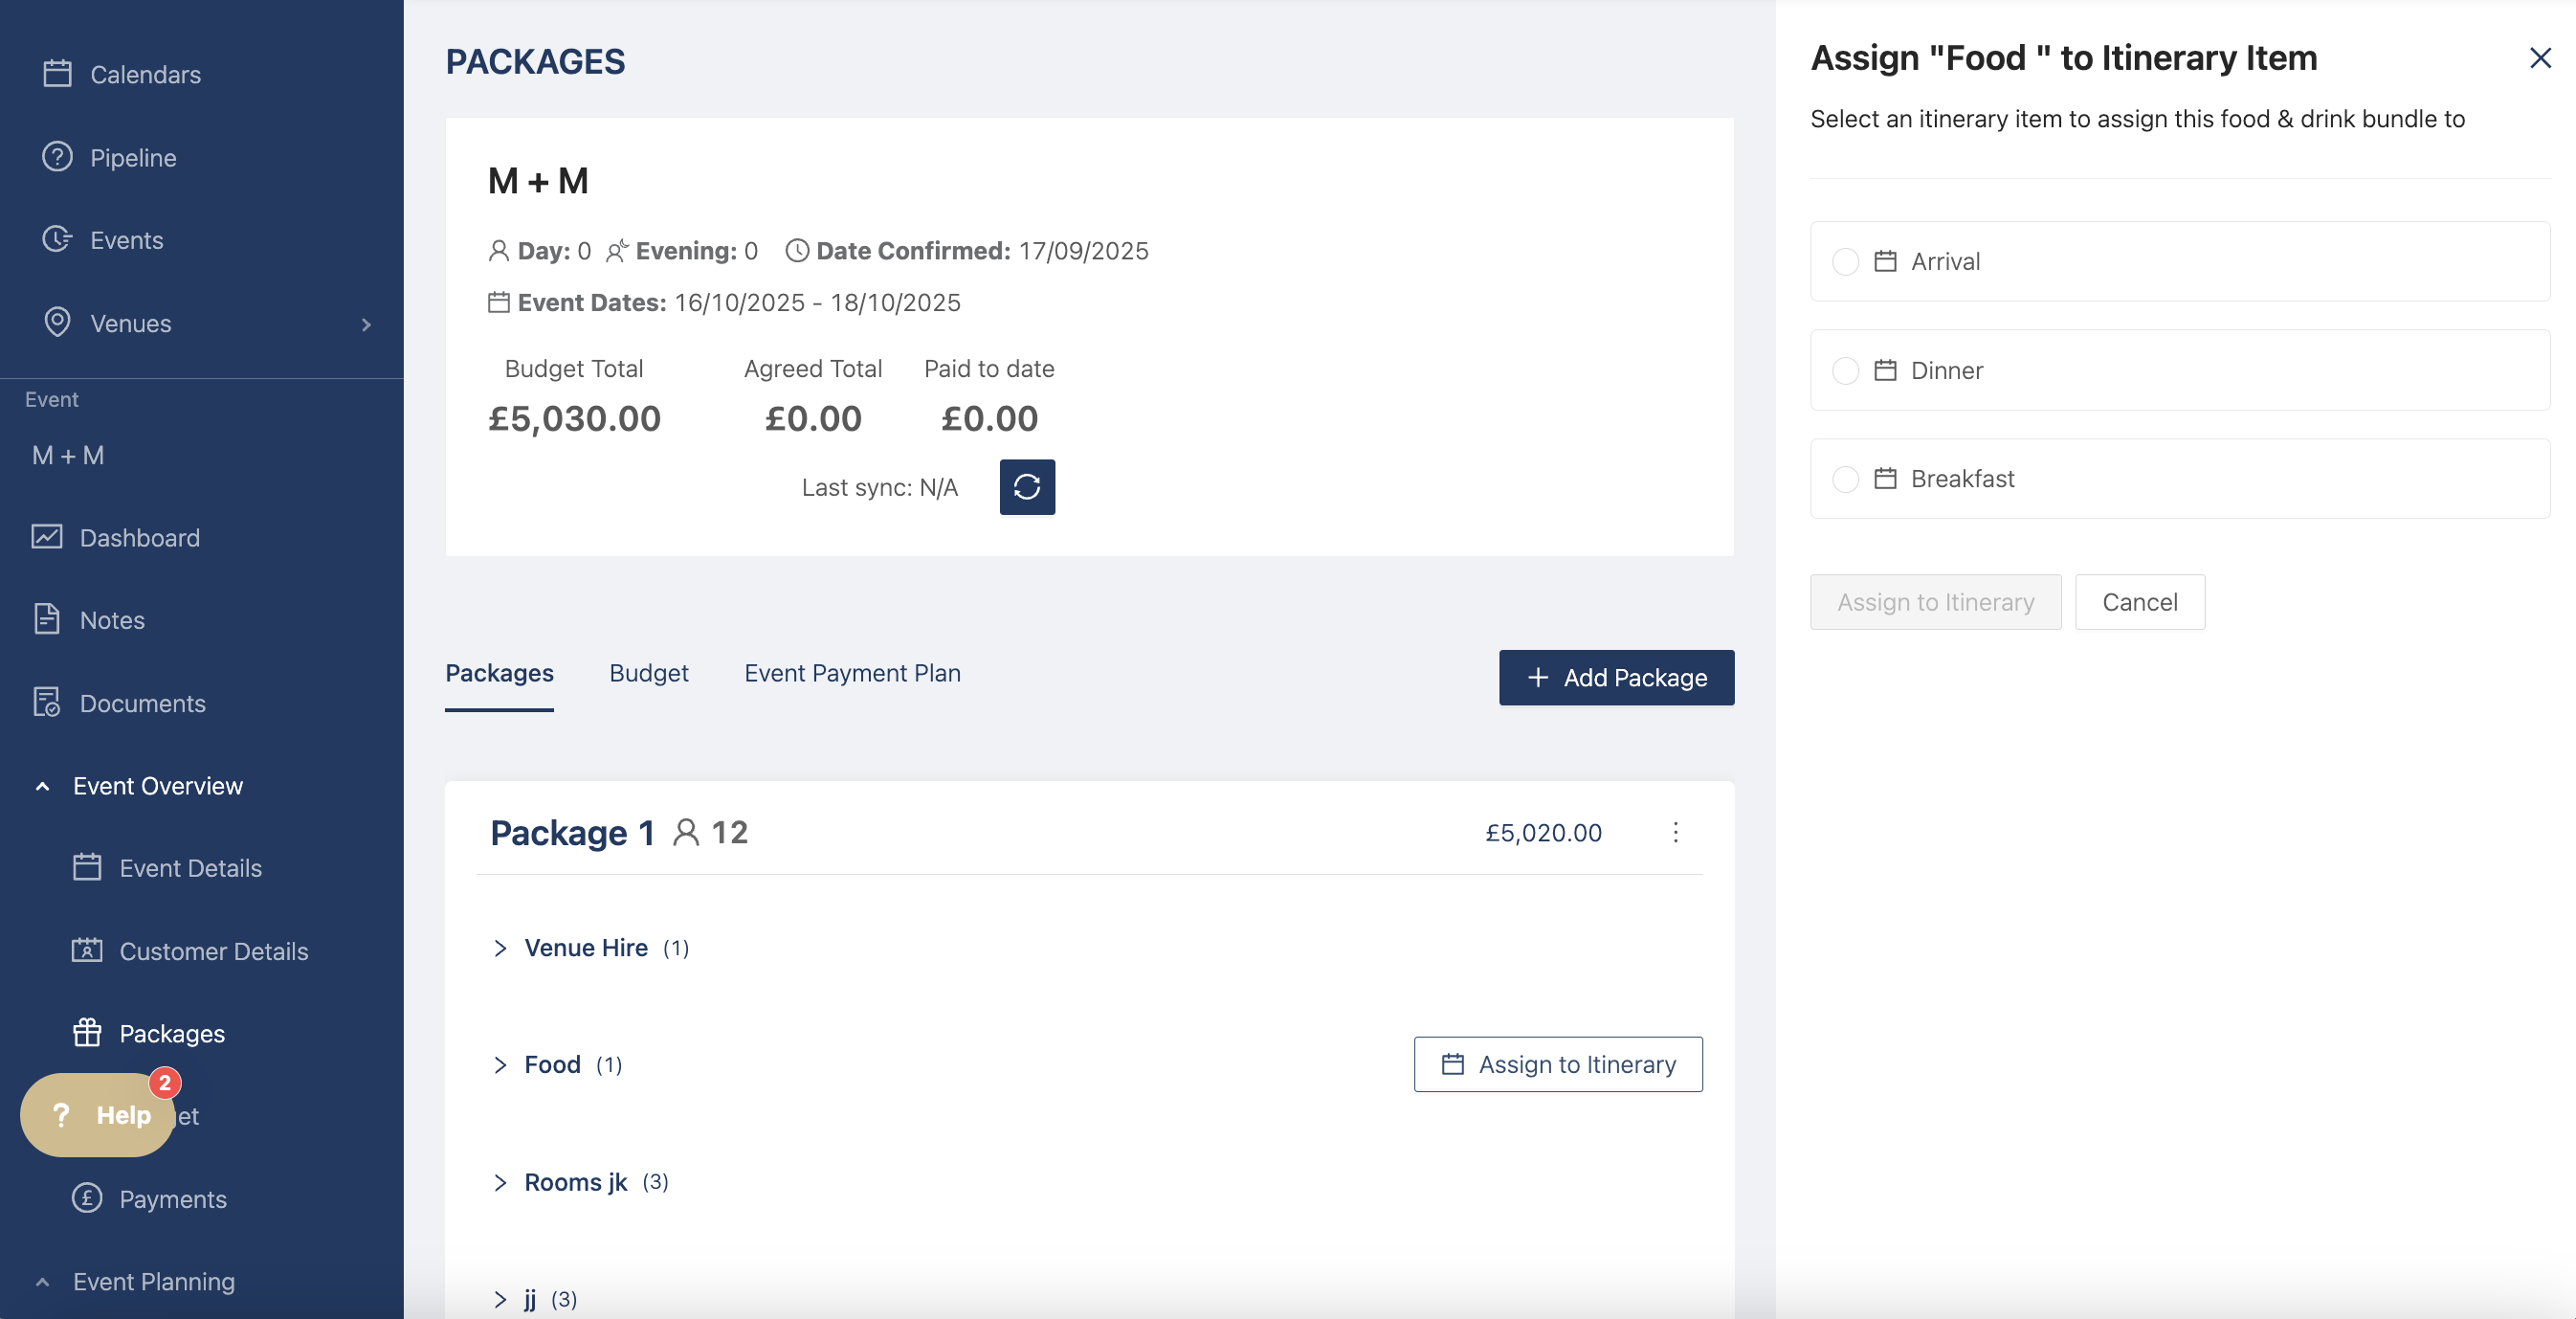
Task: Open Package 1 three-dot options menu
Action: coord(1675,832)
